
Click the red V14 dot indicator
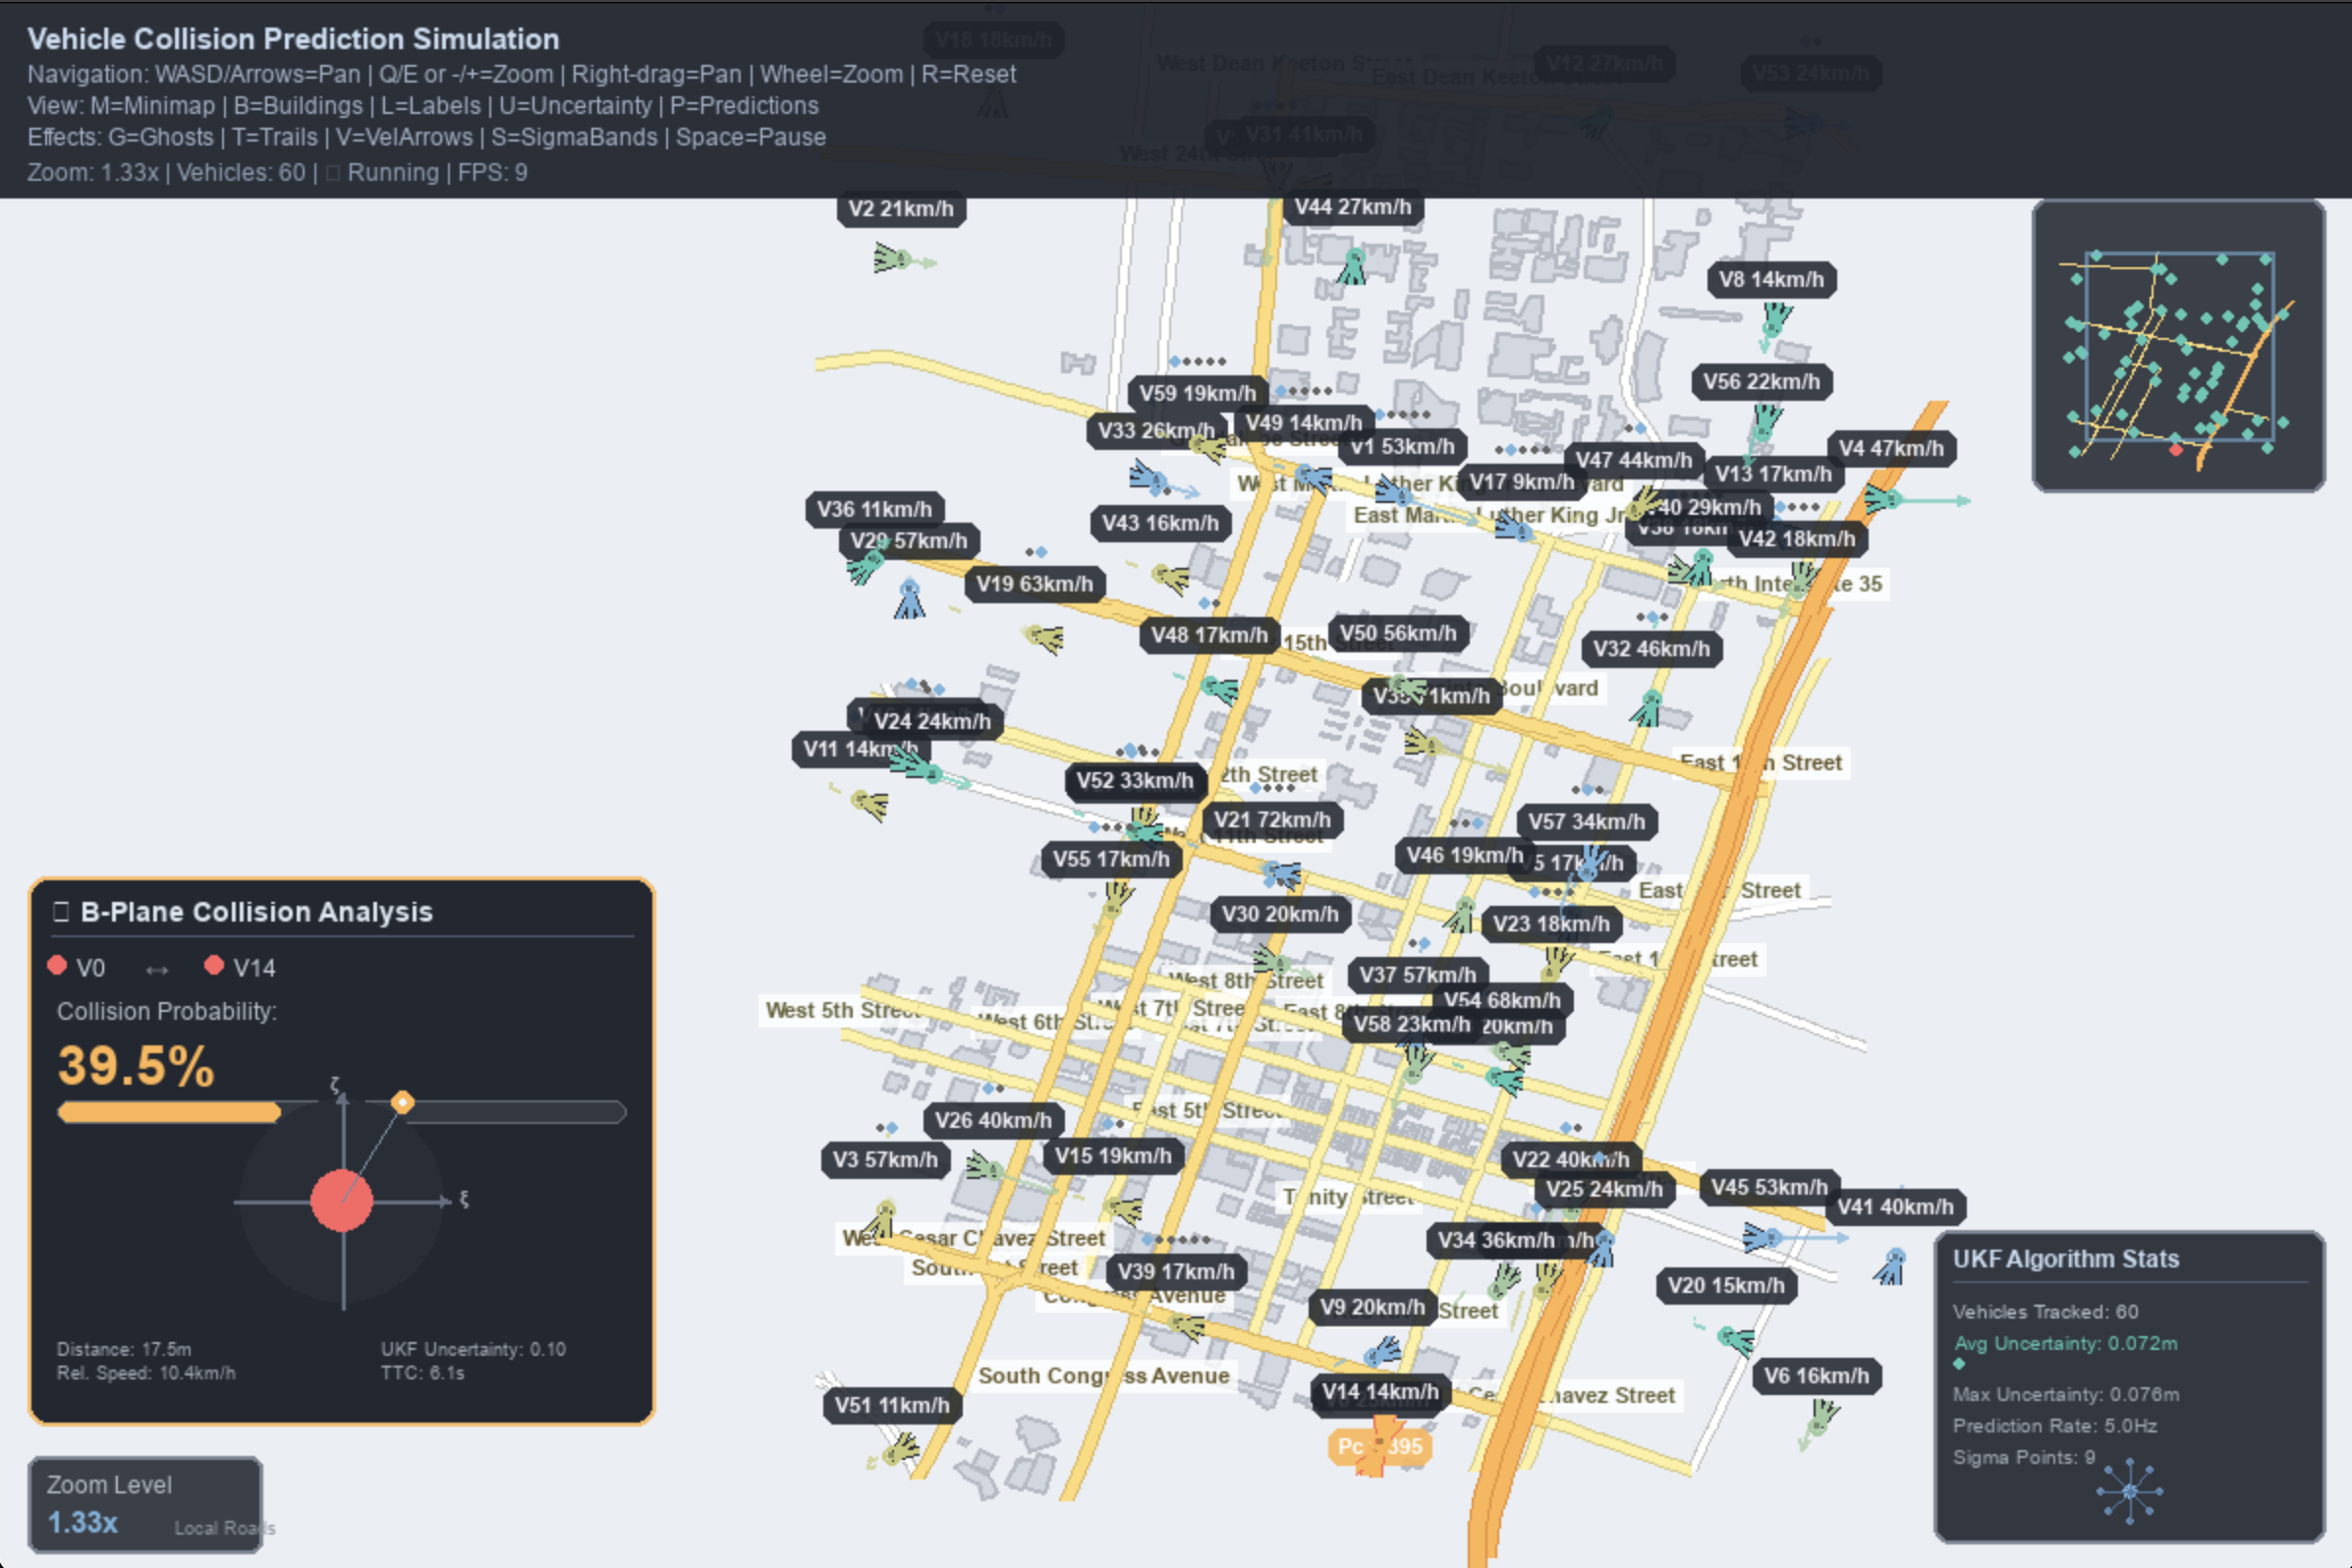pos(213,965)
